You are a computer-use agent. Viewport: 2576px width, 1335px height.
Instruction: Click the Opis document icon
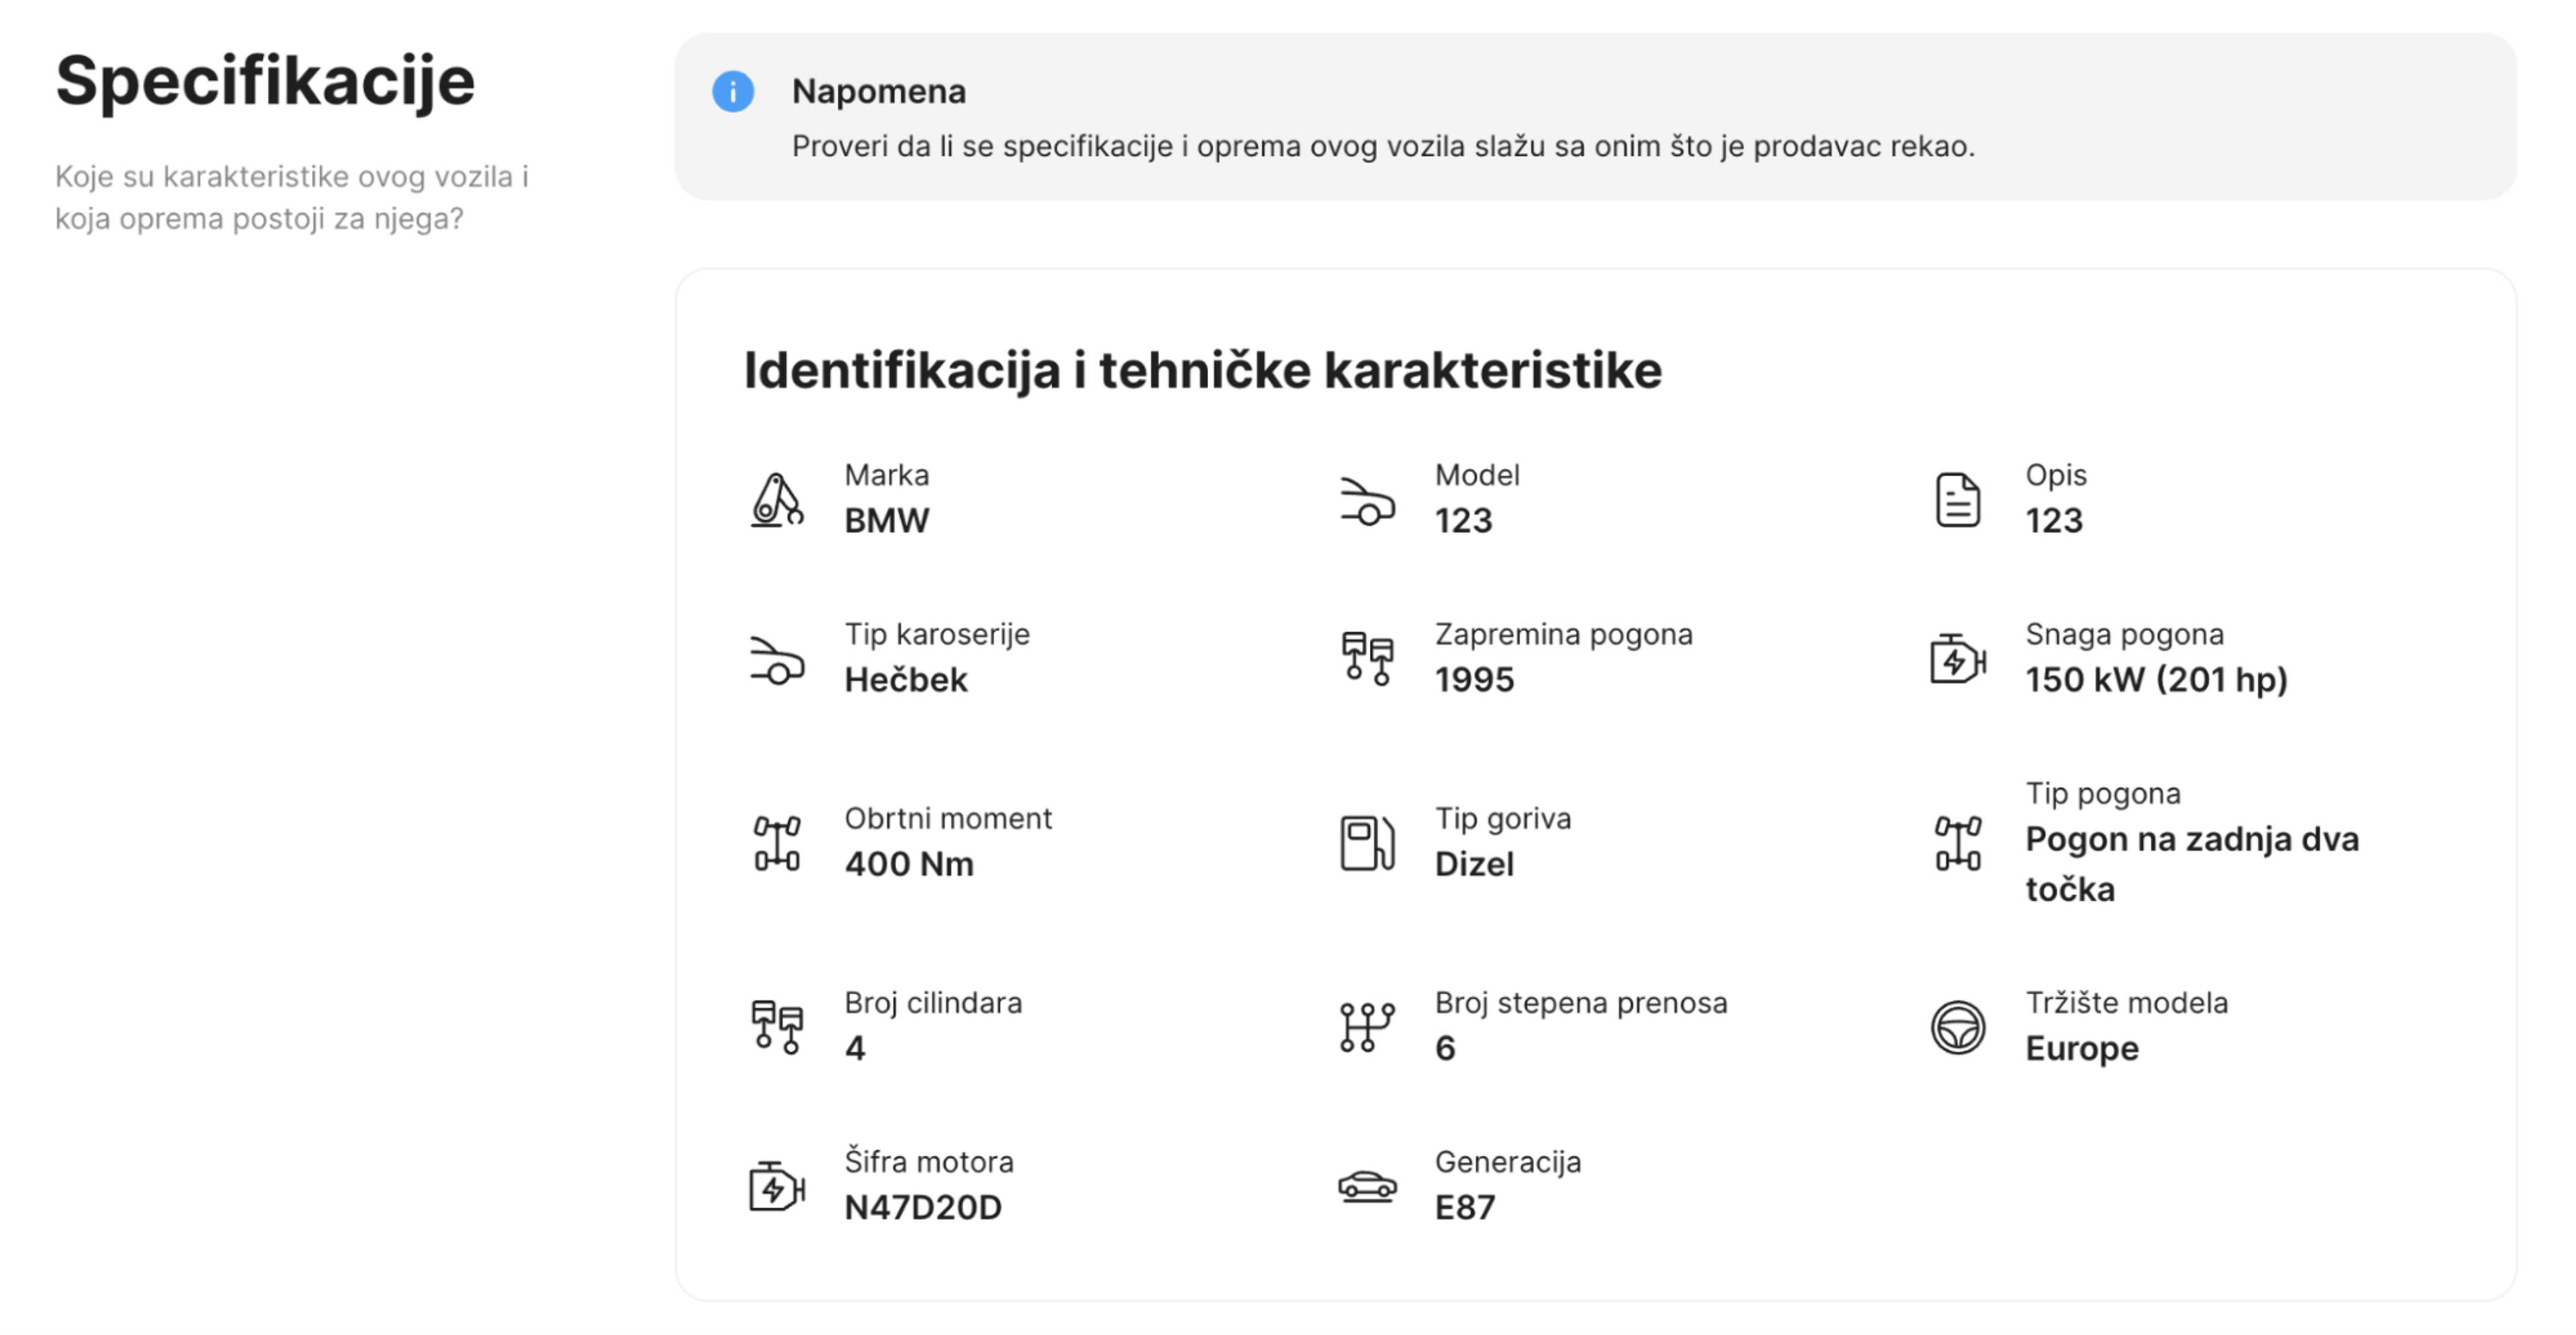coord(1957,500)
